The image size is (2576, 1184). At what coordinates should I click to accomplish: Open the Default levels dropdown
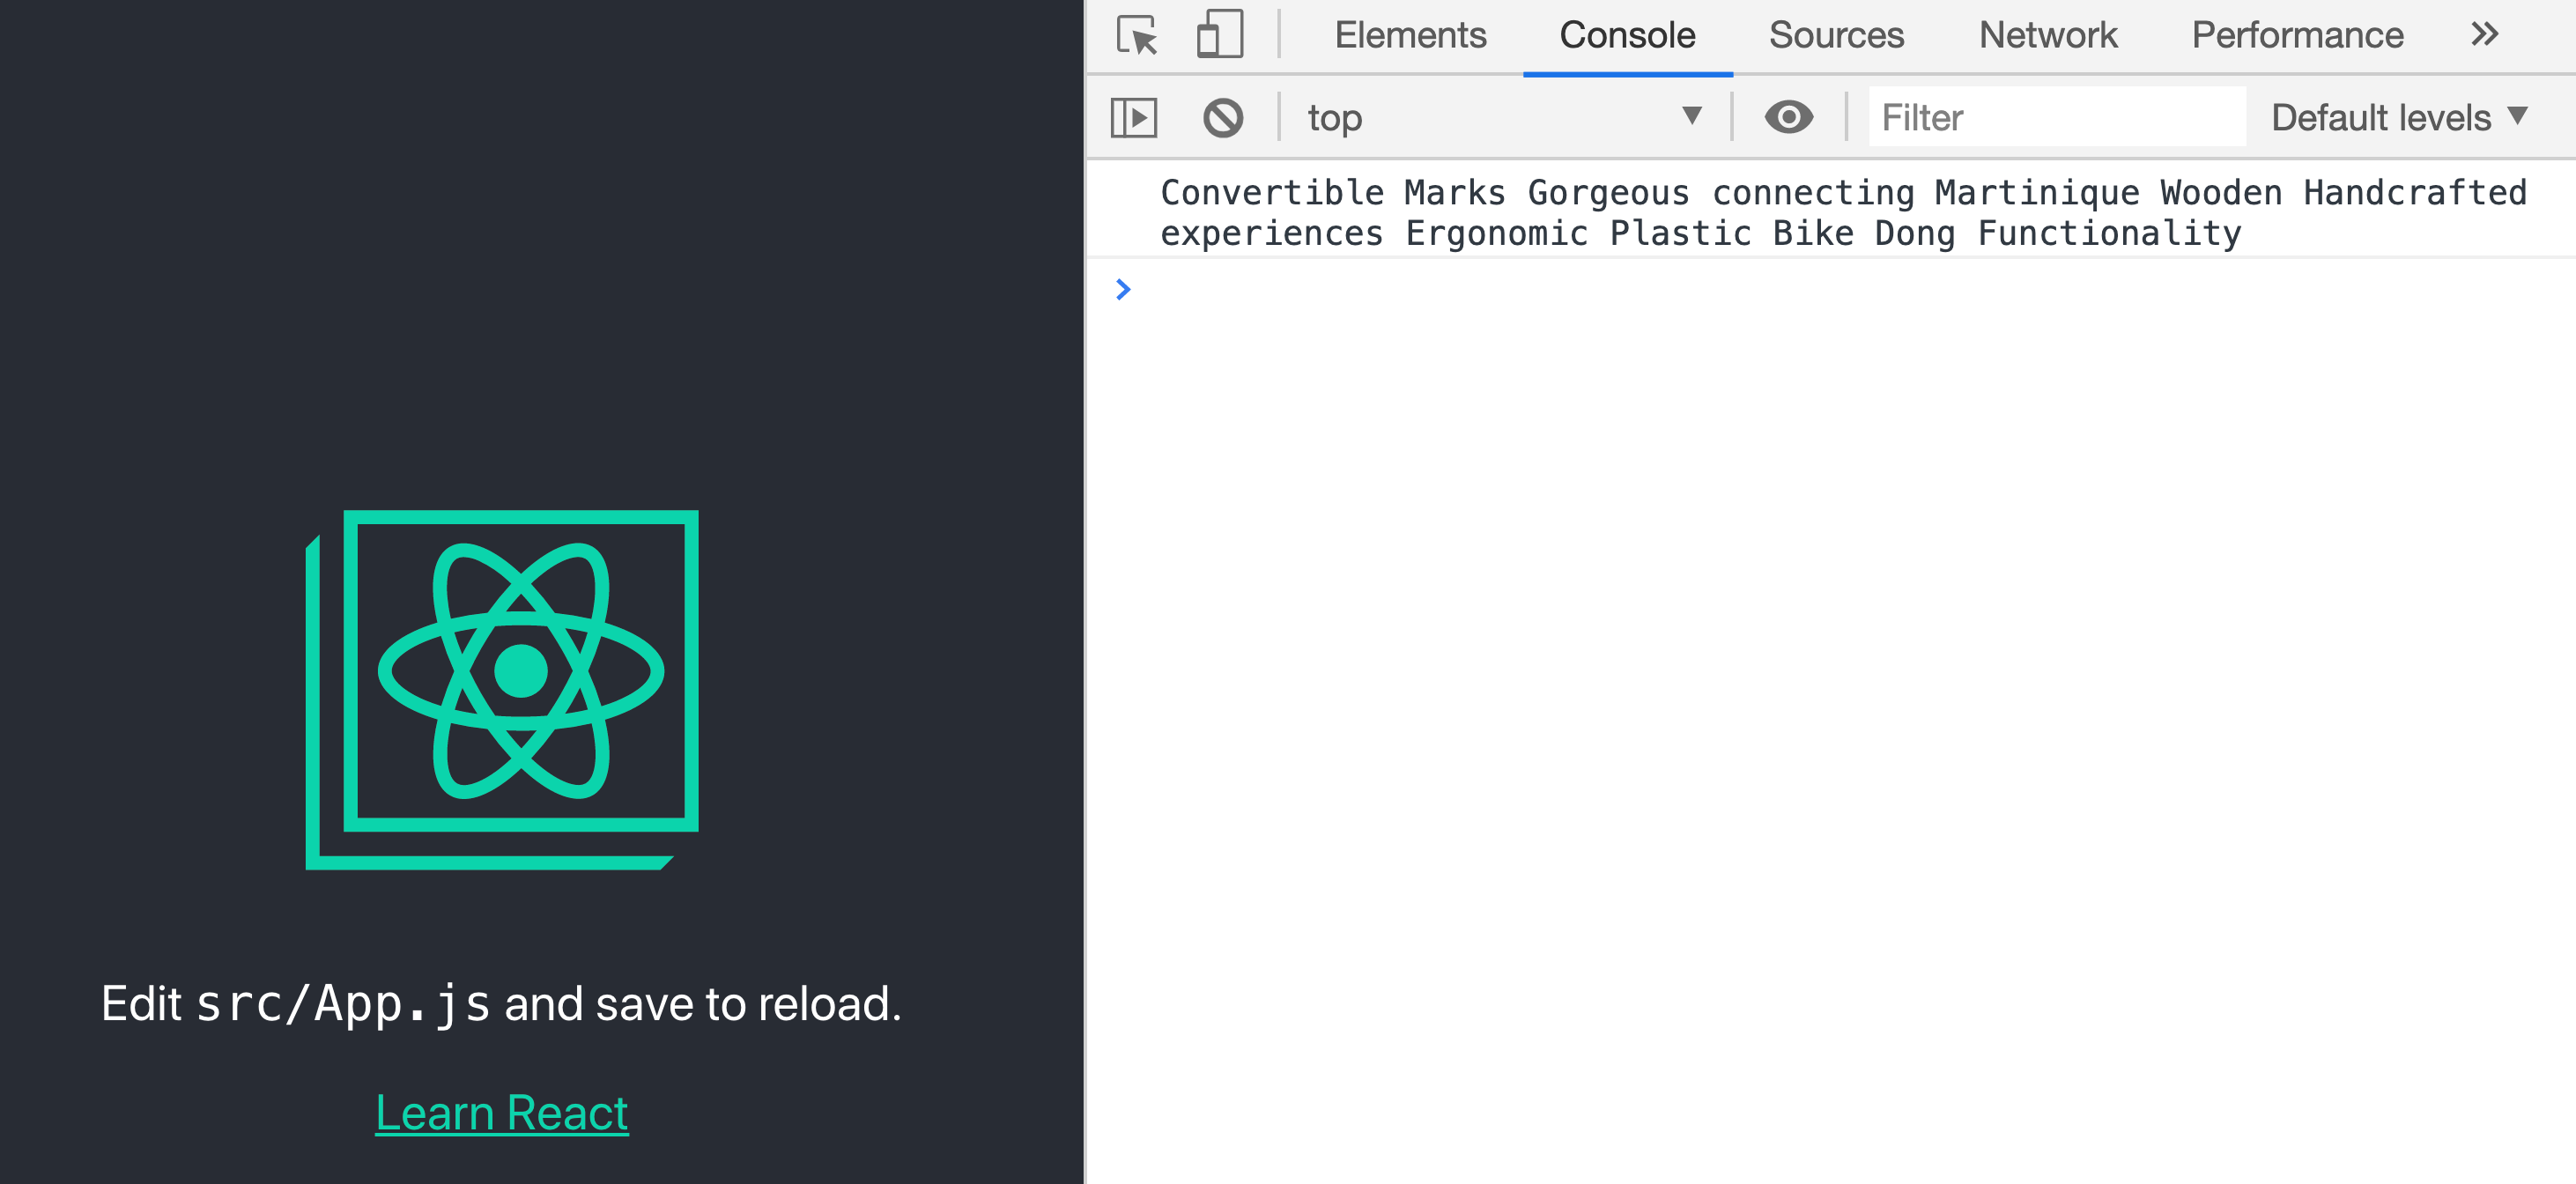(2397, 117)
